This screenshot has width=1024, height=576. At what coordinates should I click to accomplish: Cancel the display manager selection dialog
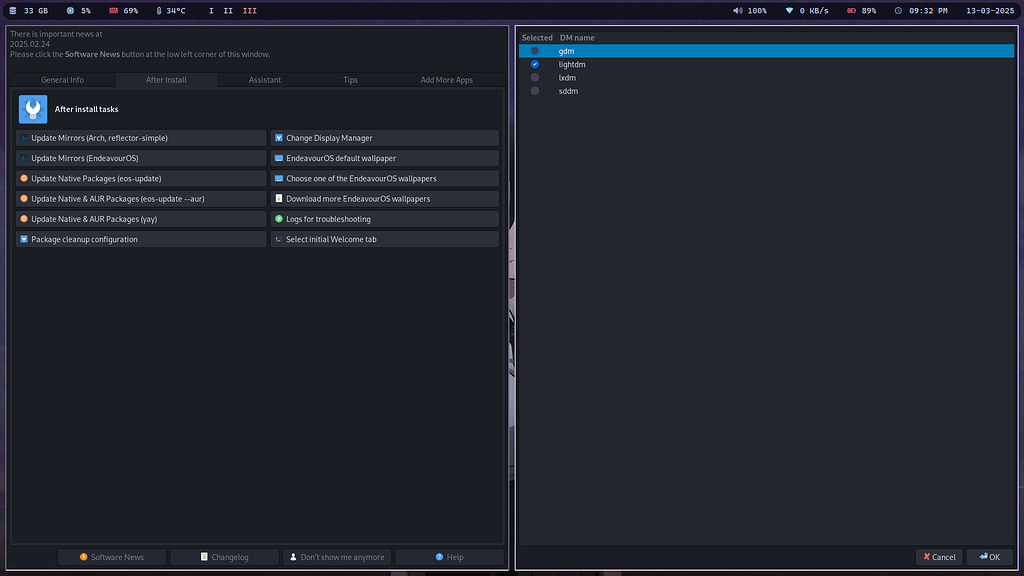[x=938, y=557]
